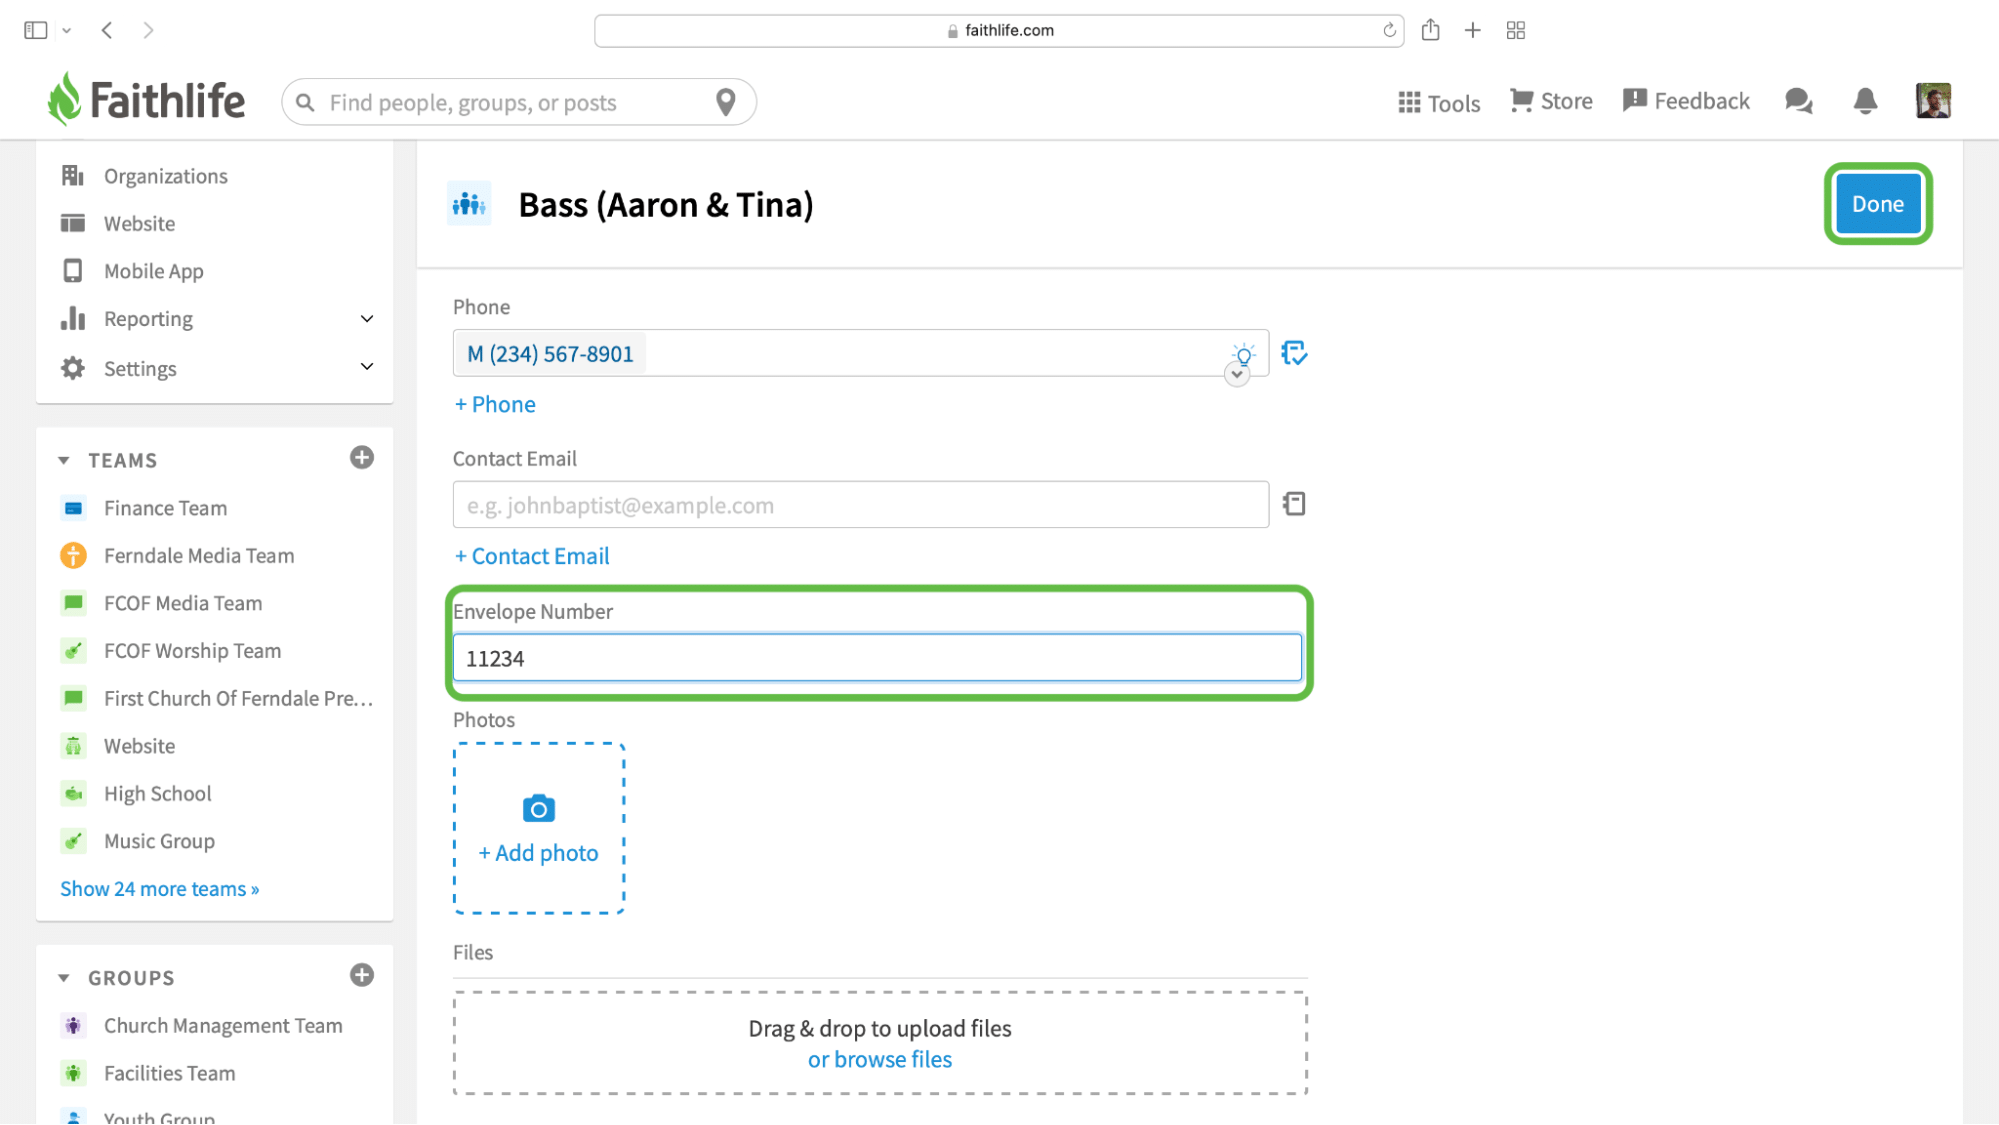The height and width of the screenshot is (1125, 1999).
Task: Open the High School team
Action: 157,794
